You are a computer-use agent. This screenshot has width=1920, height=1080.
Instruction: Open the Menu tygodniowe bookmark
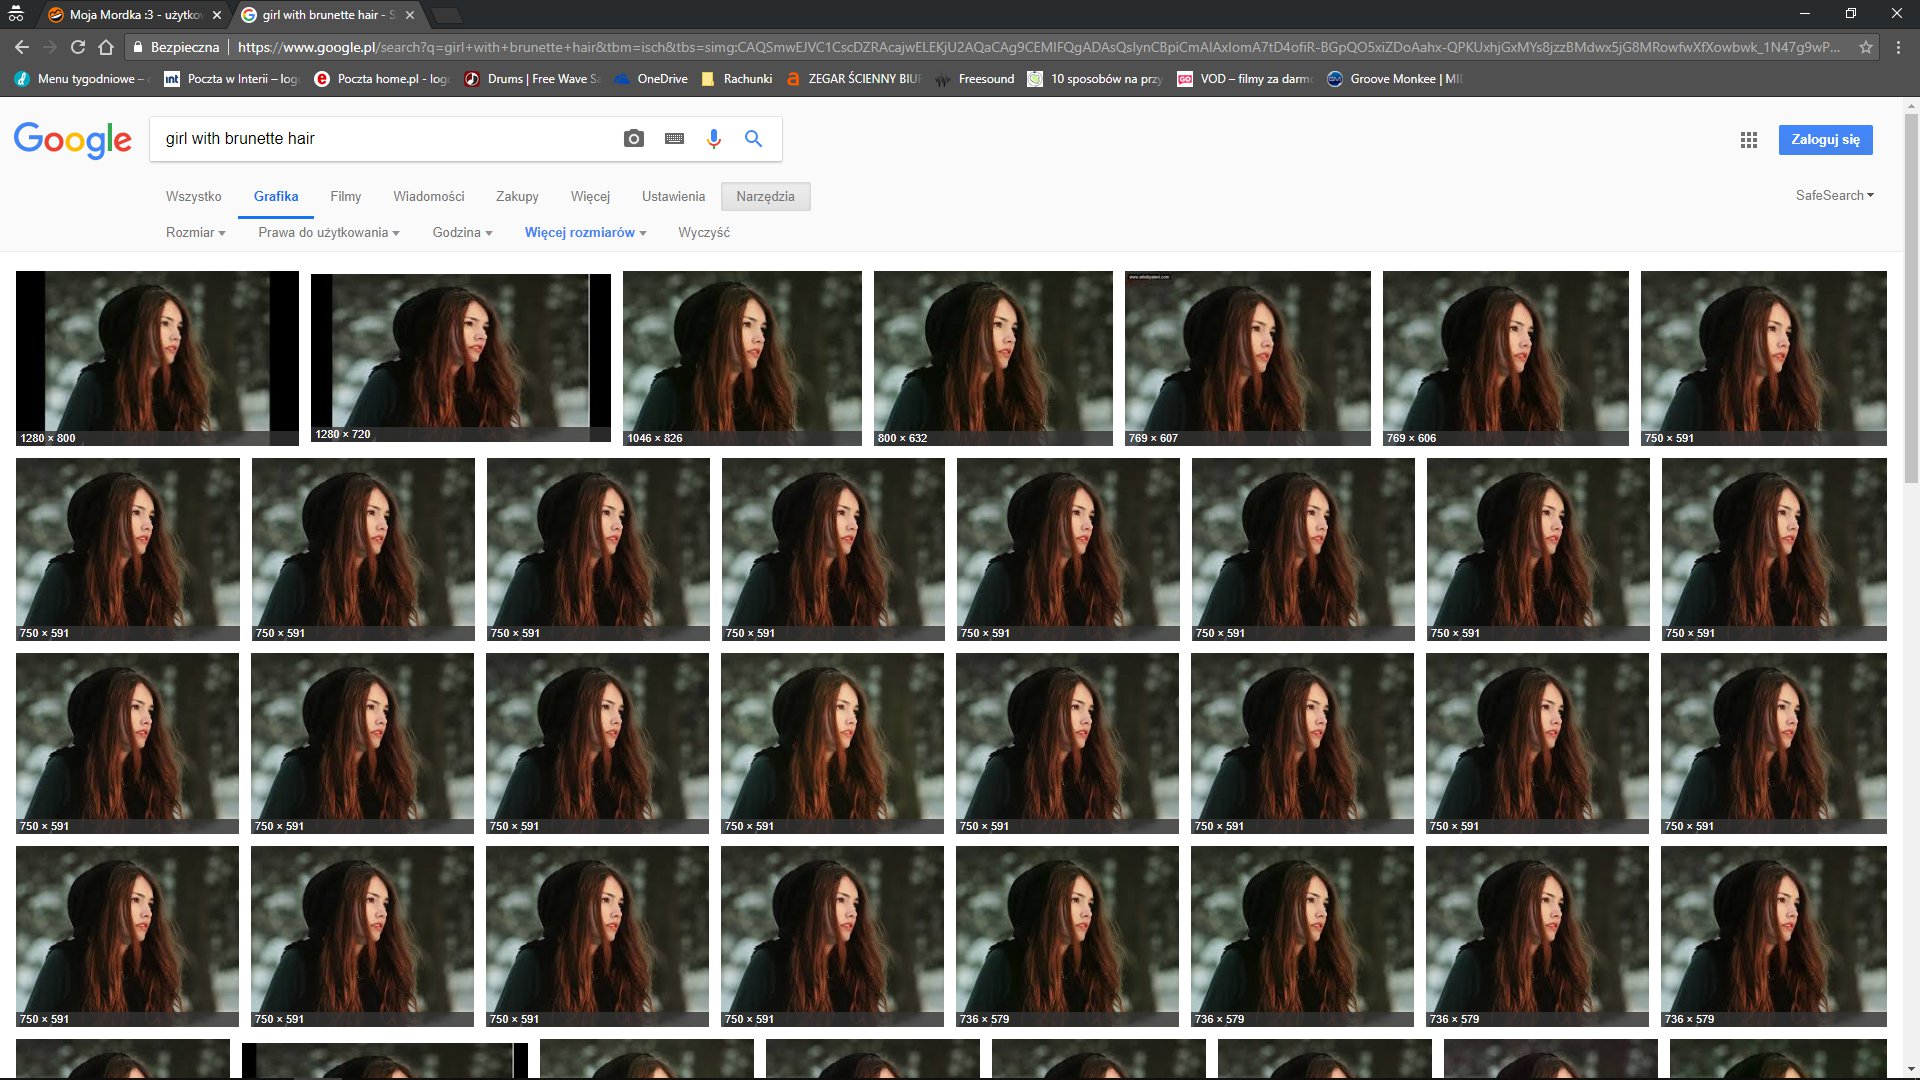(x=81, y=79)
